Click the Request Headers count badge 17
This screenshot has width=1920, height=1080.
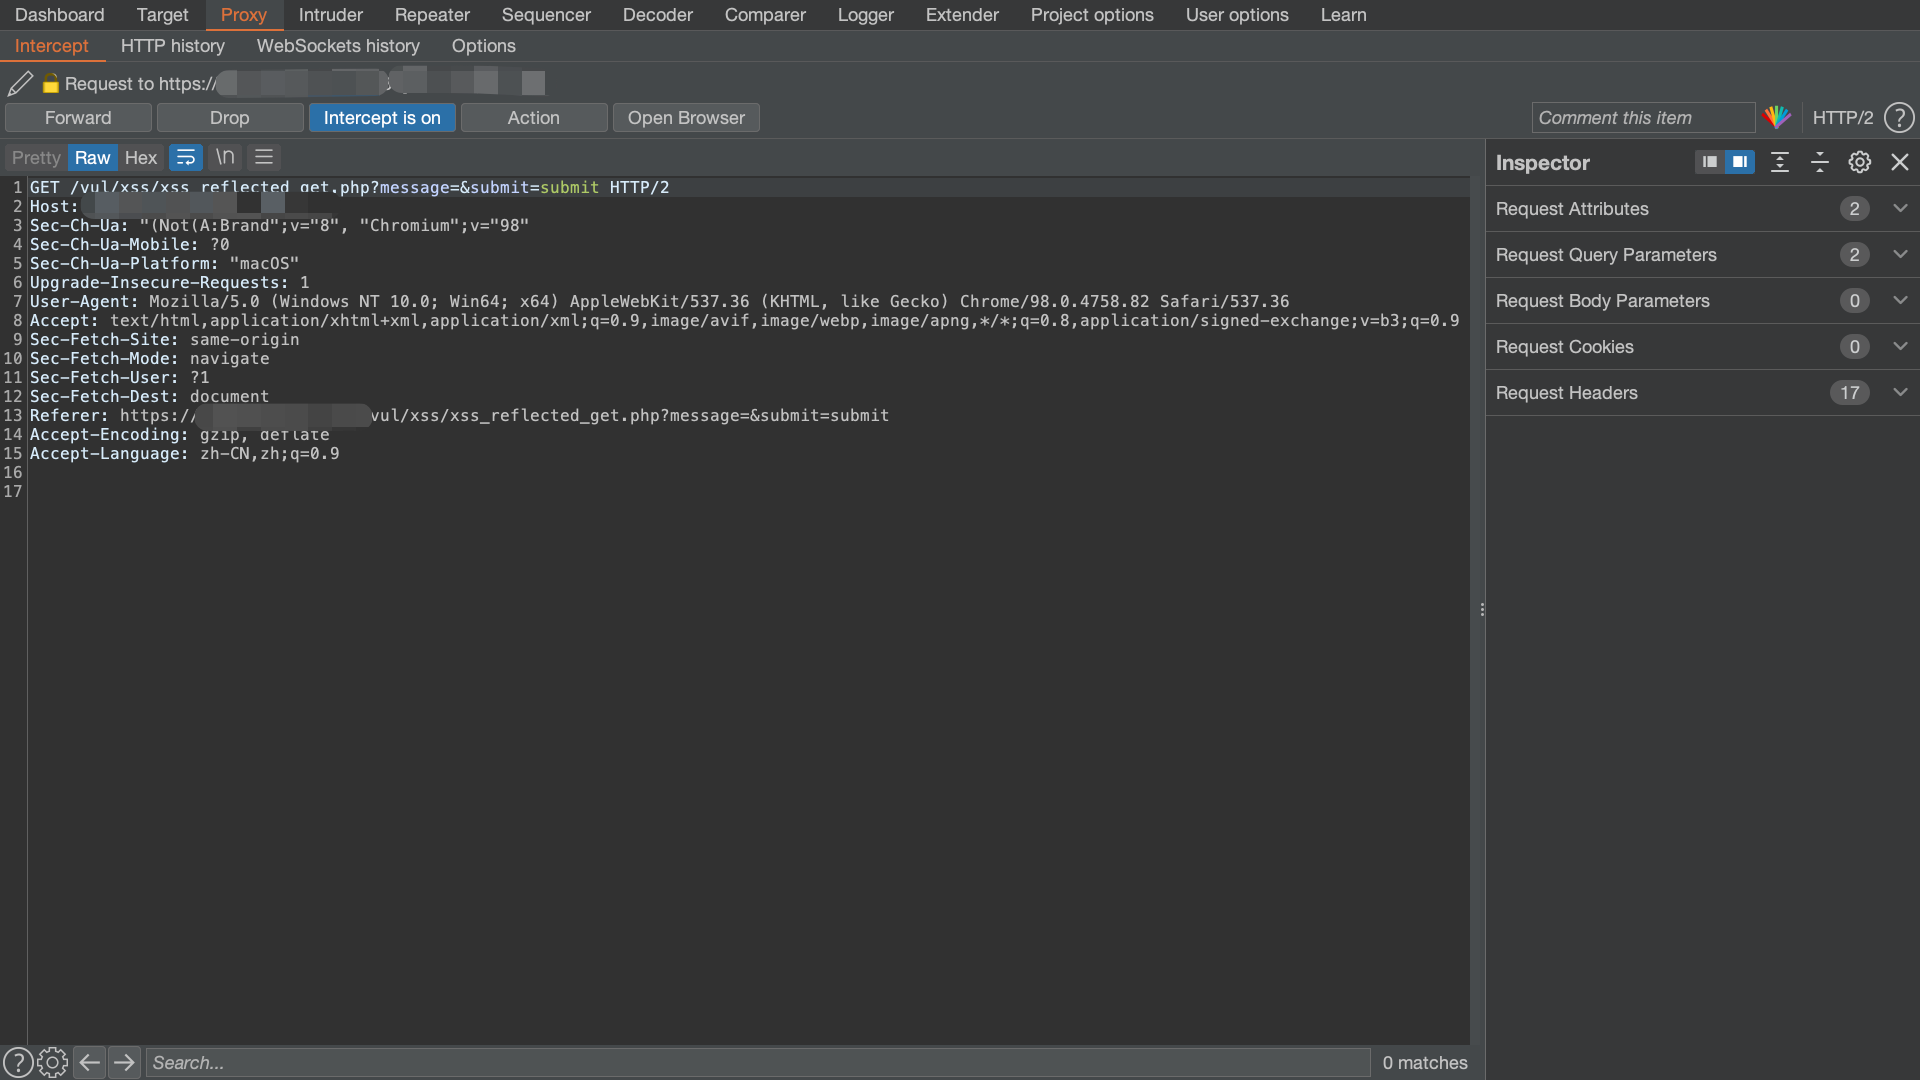(x=1850, y=393)
